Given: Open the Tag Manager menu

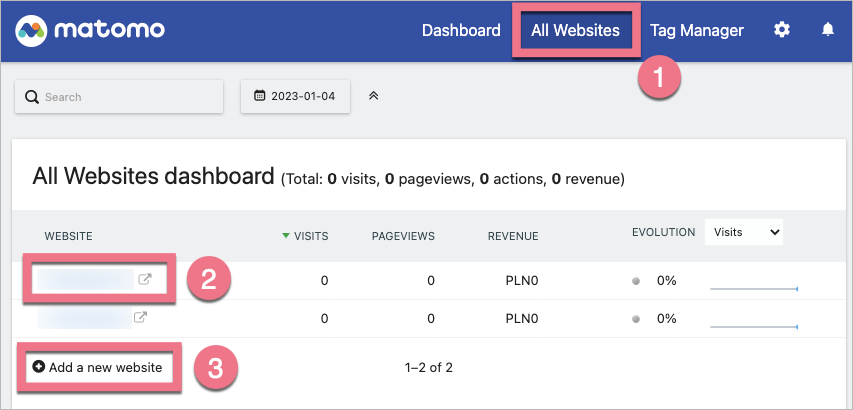Looking at the screenshot, I should click(x=697, y=30).
